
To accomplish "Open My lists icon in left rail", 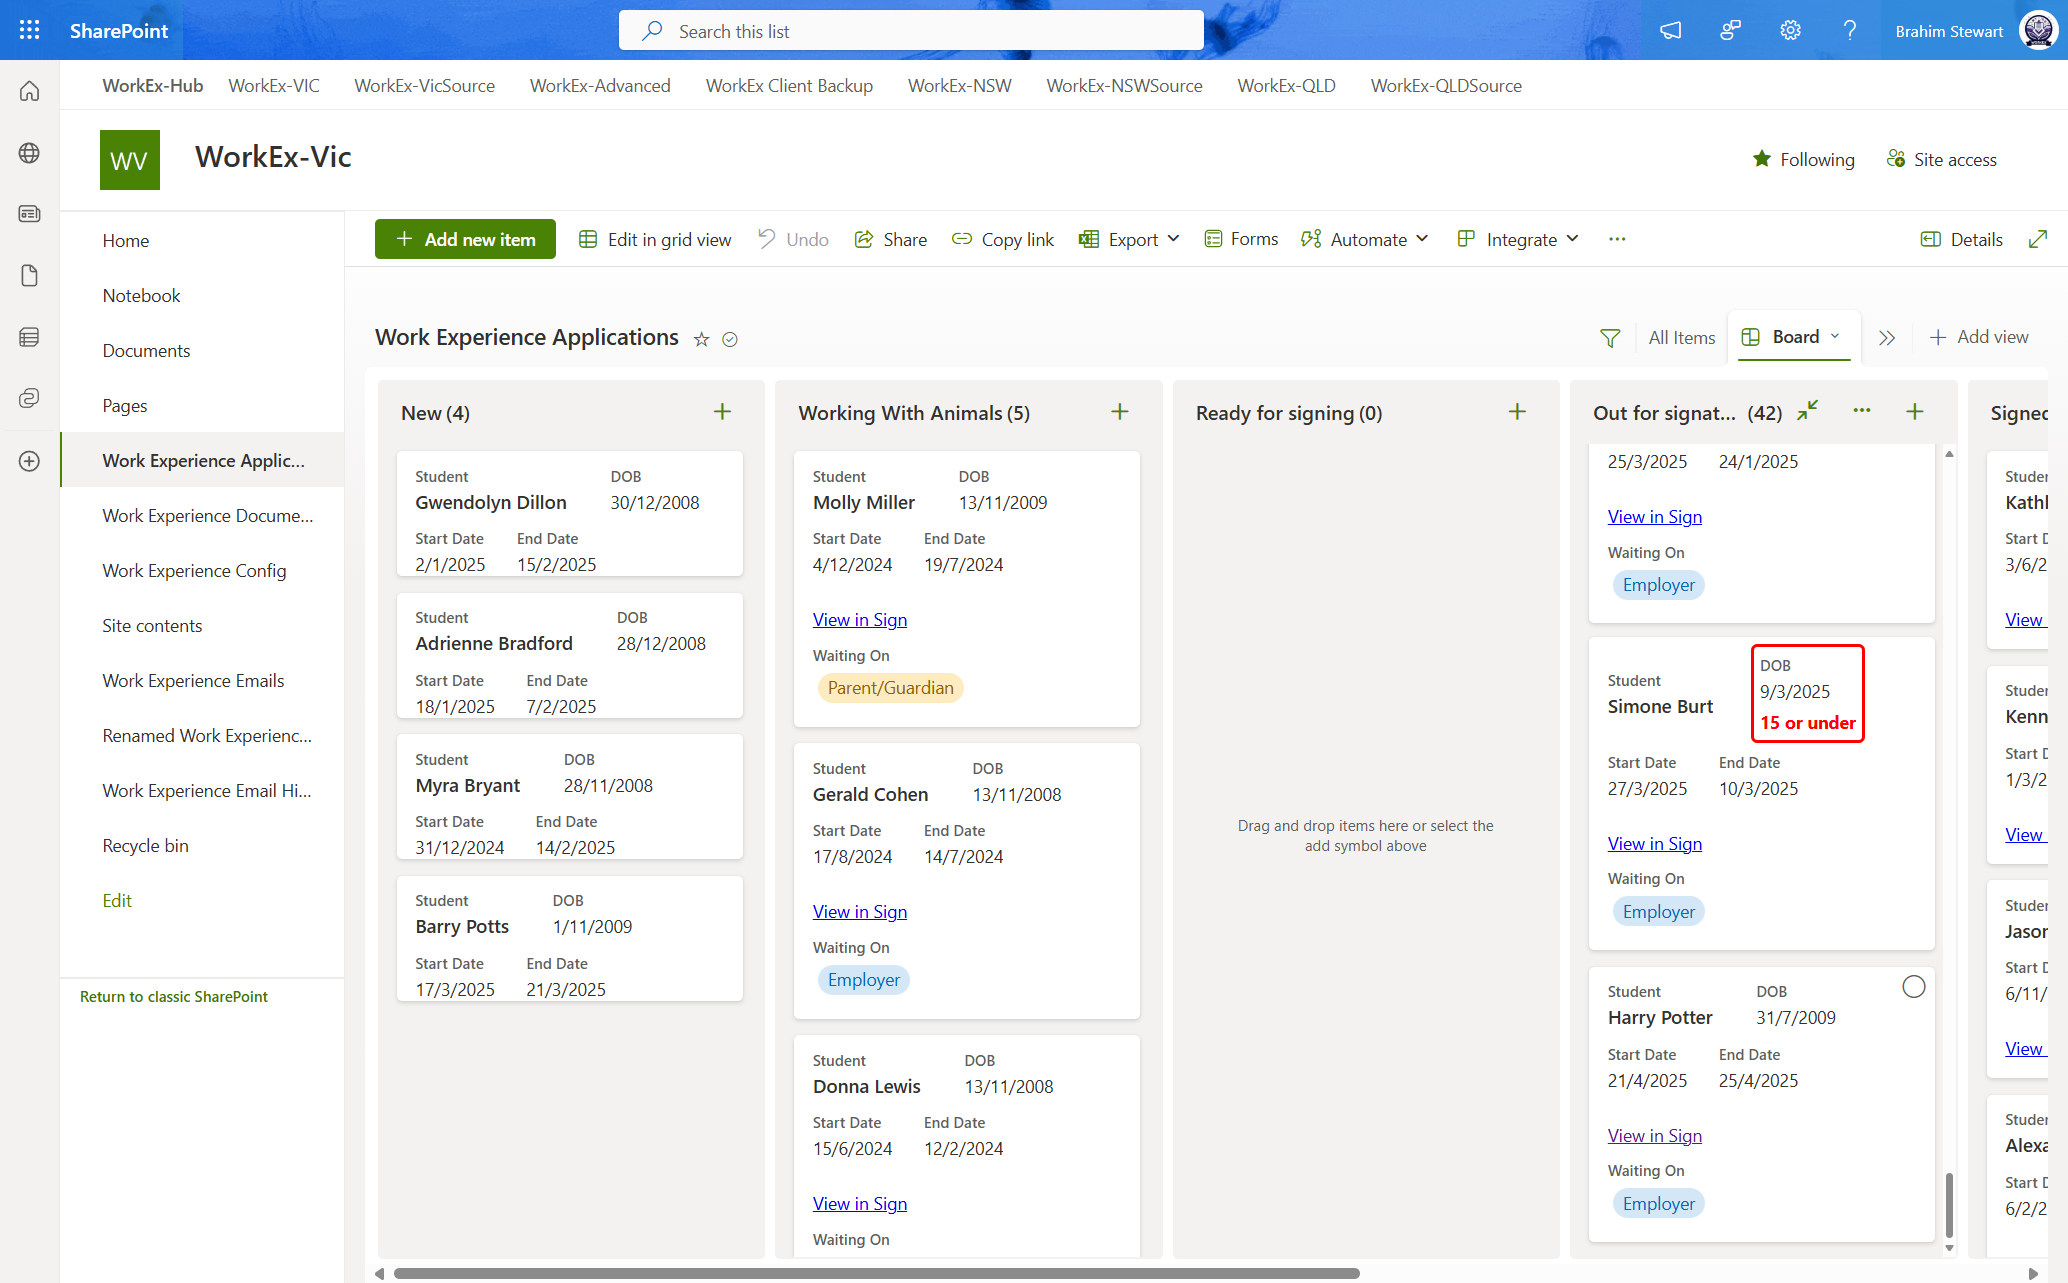I will pyautogui.click(x=29, y=337).
